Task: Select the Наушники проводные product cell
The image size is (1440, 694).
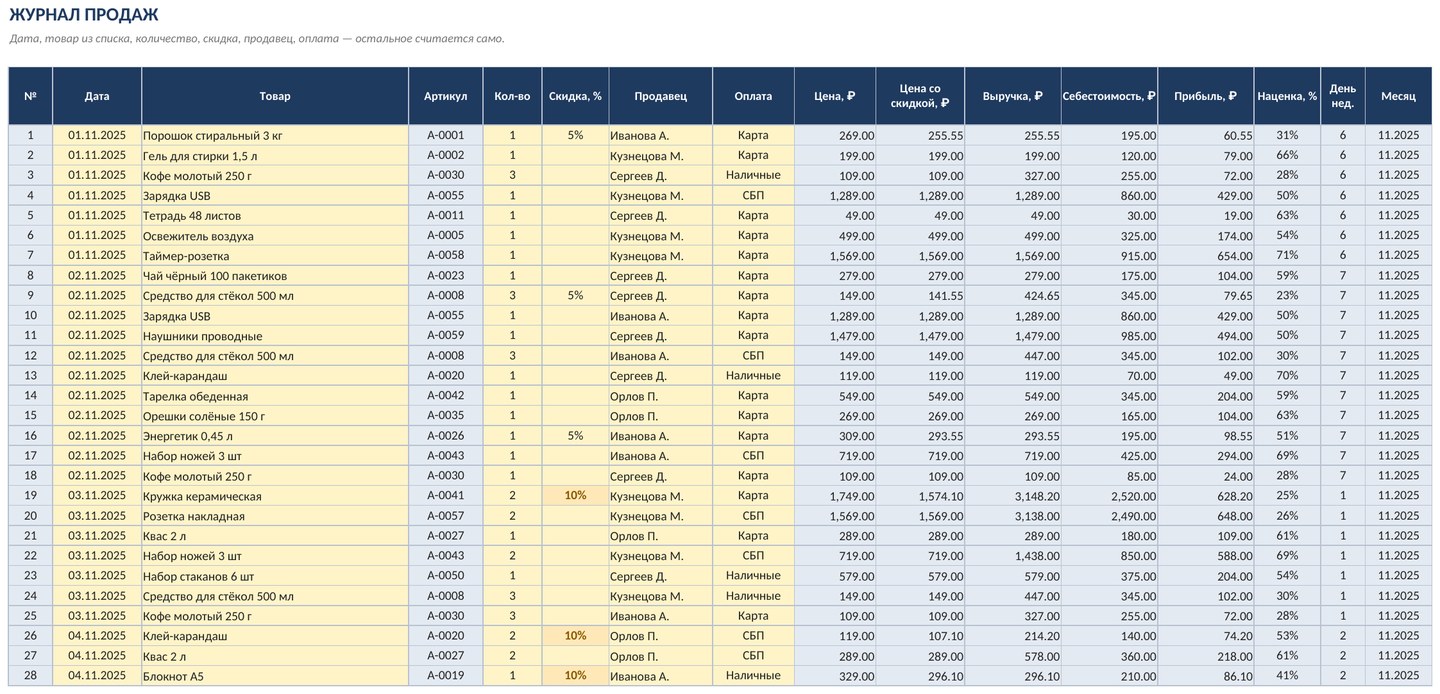Action: point(275,336)
